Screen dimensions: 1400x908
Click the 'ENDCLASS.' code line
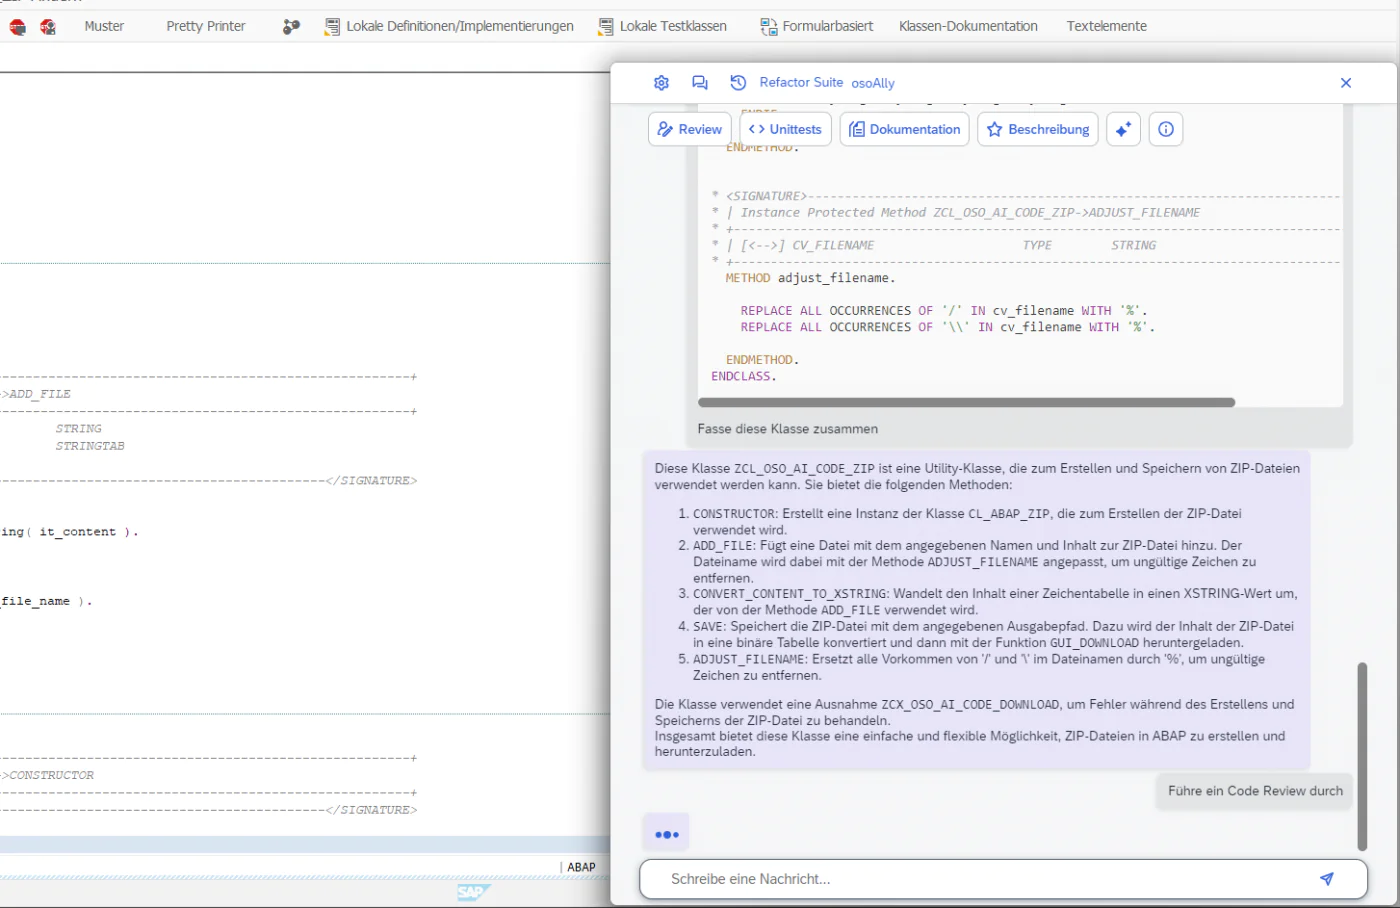click(744, 376)
